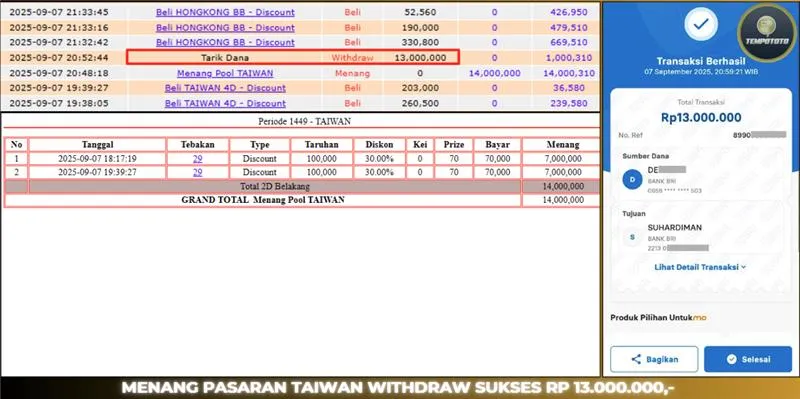Click the S avatar beside SUHARDIMAN
Screen dimensions: 800x399
(x=632, y=237)
